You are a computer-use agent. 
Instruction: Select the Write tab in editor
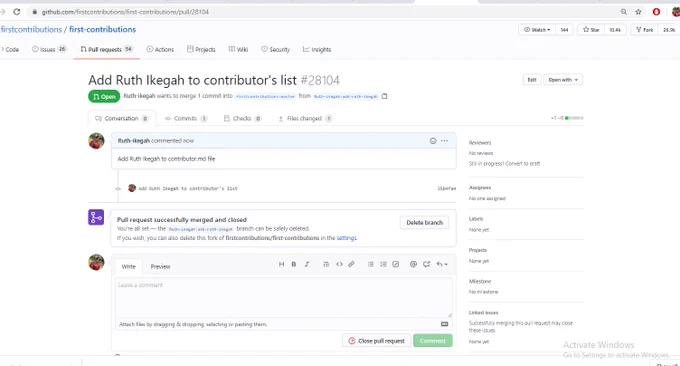coord(128,266)
